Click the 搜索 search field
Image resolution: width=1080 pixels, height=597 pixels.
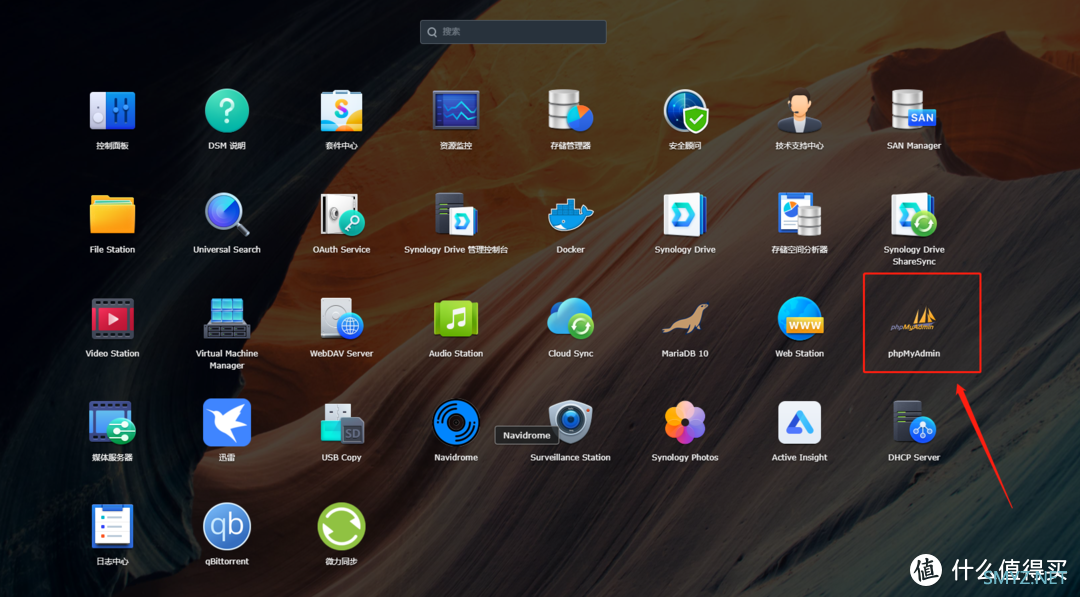click(x=513, y=32)
